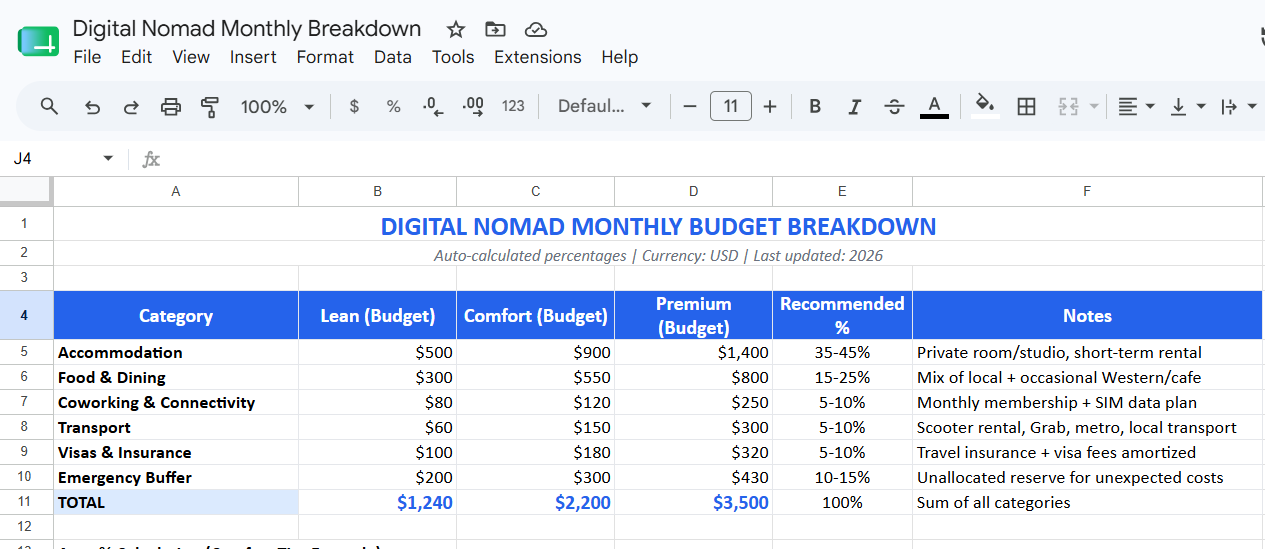The height and width of the screenshot is (549, 1265).
Task: Select the Recommended % header cell
Action: pos(842,315)
